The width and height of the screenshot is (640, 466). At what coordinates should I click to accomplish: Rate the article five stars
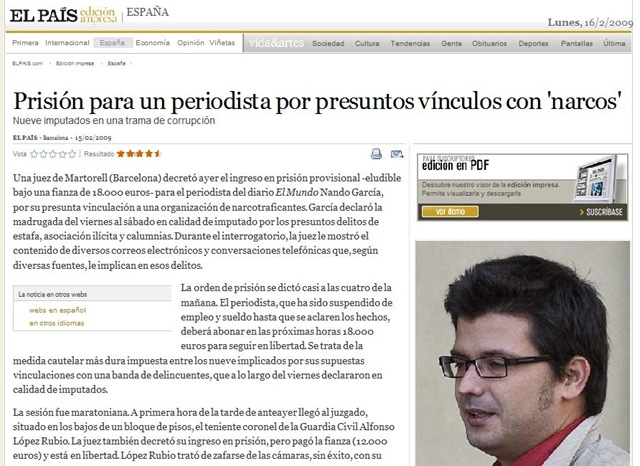72,154
